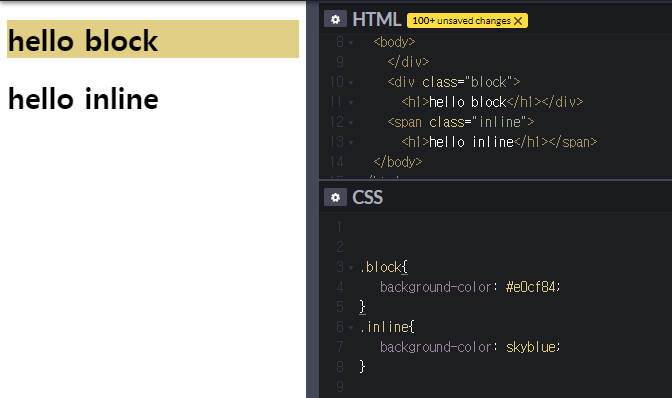Click the </body> closing tag
Image resolution: width=672 pixels, height=398 pixels.
pos(398,162)
